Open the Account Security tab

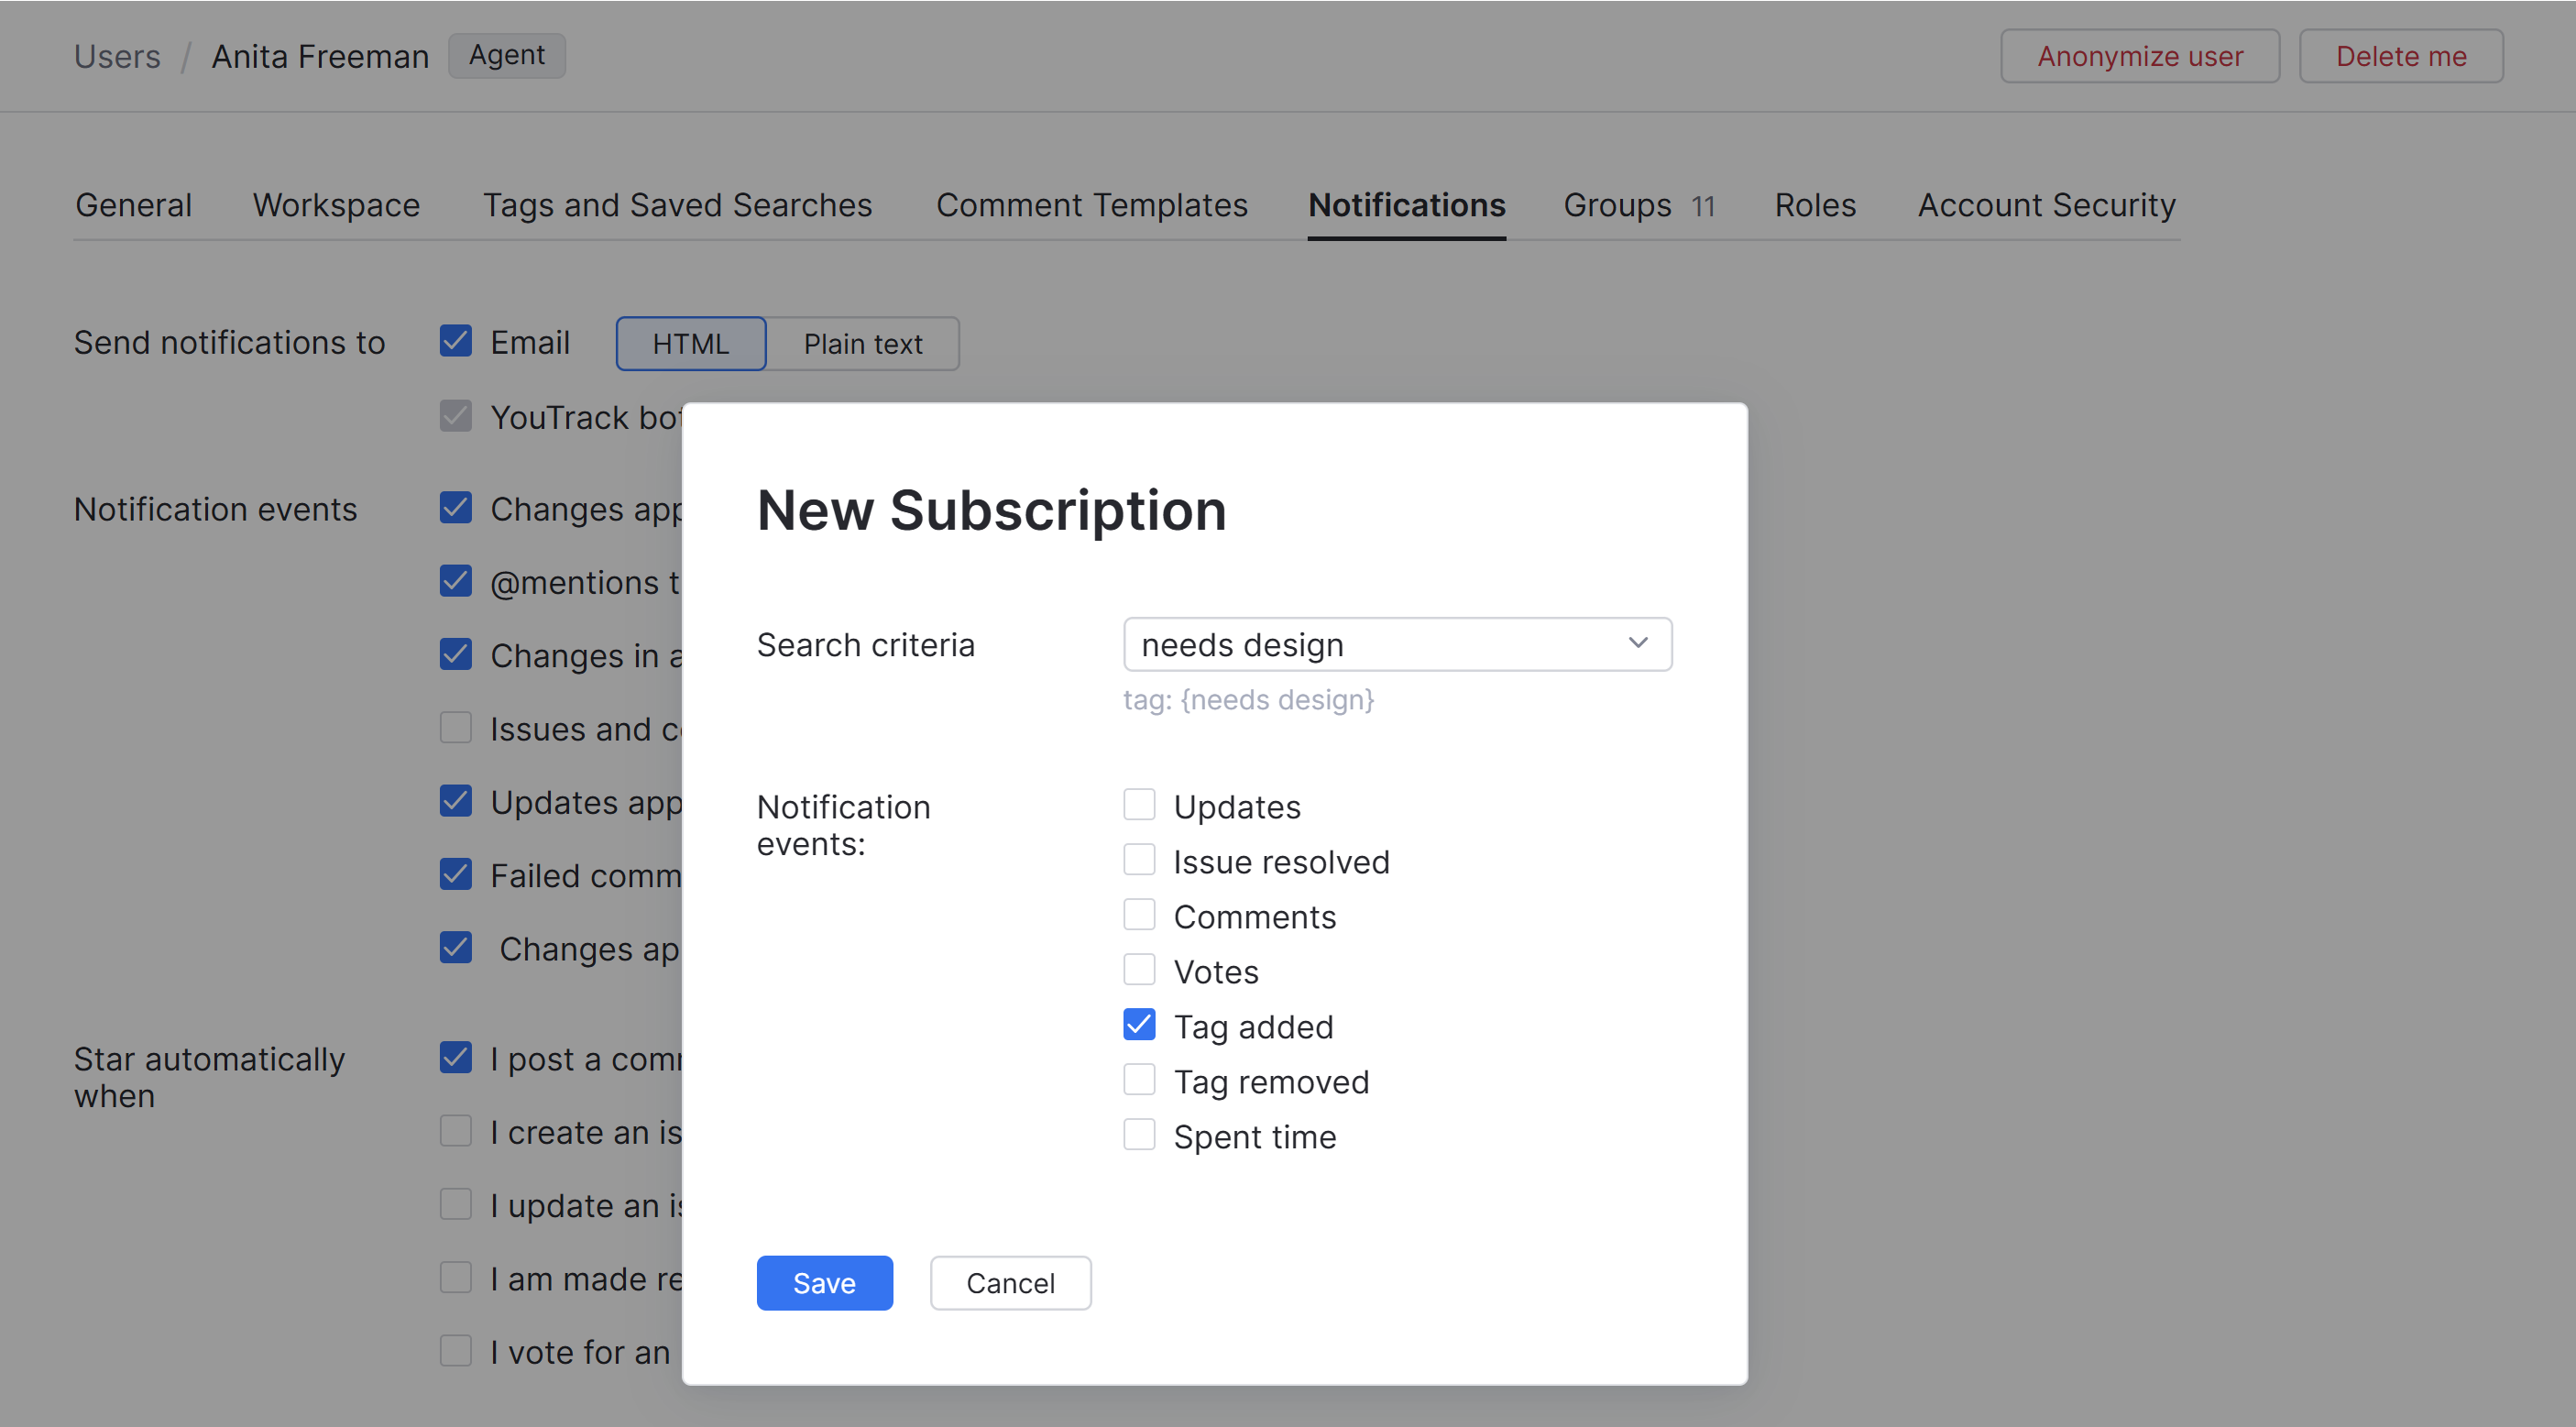2046,205
